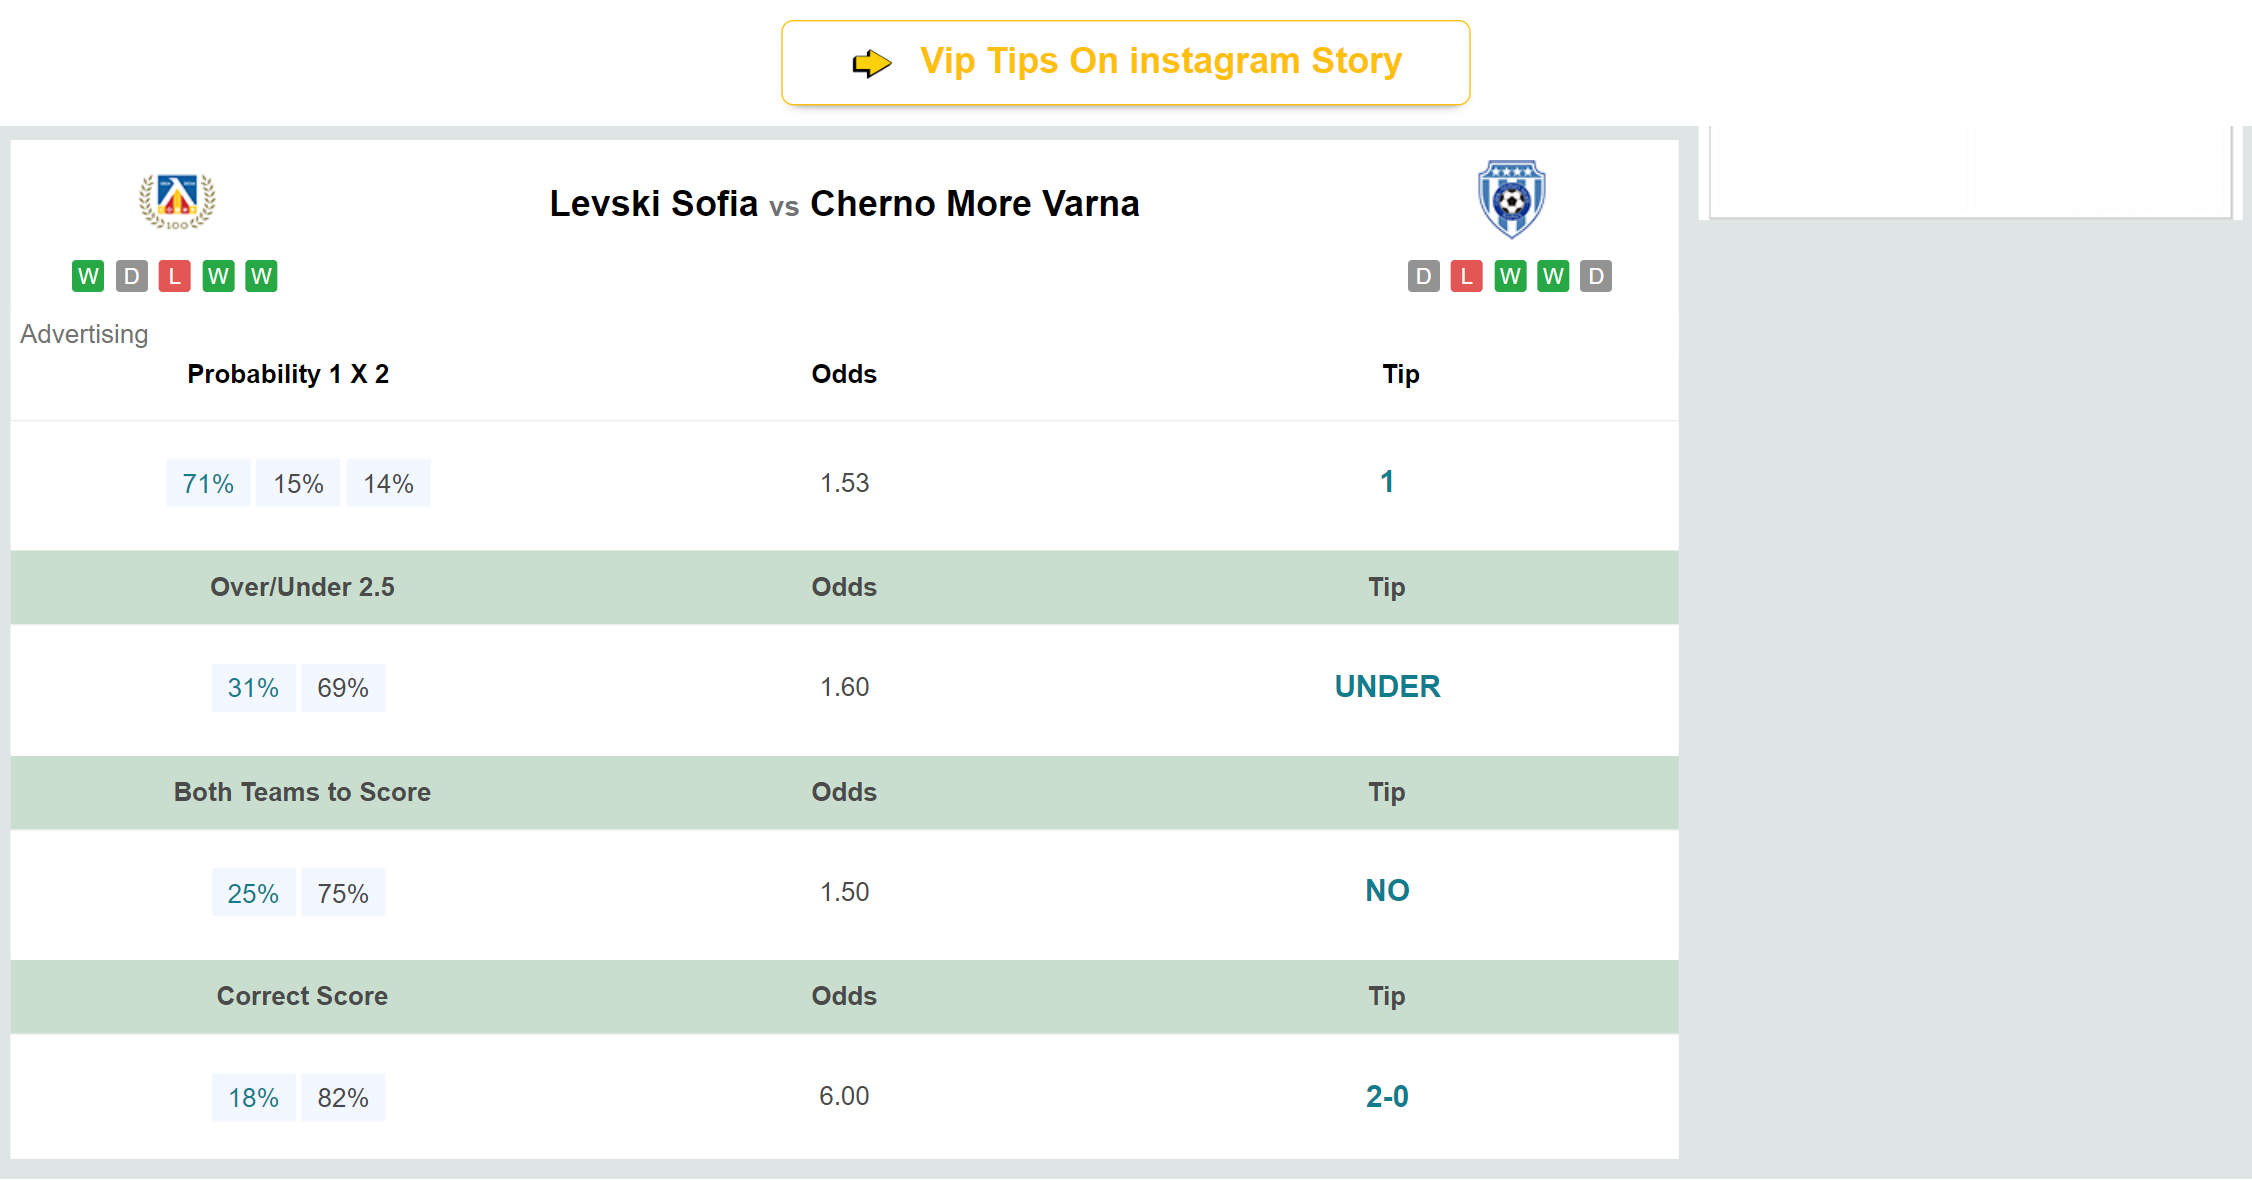Click Cherno More's red L form badge

point(1466,276)
